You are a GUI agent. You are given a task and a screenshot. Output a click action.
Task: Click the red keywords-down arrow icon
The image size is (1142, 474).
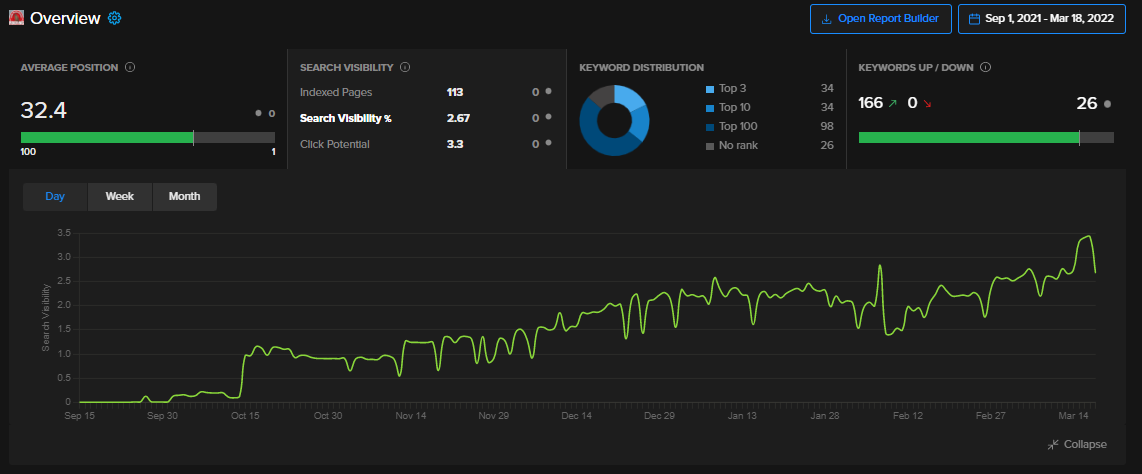927,103
